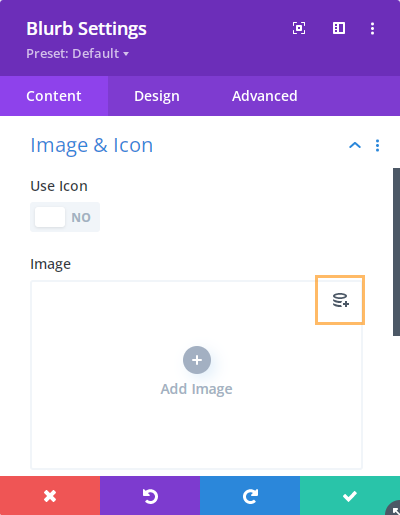Snap the modal using the sidebar layout icon
The height and width of the screenshot is (515, 400).
click(x=339, y=28)
